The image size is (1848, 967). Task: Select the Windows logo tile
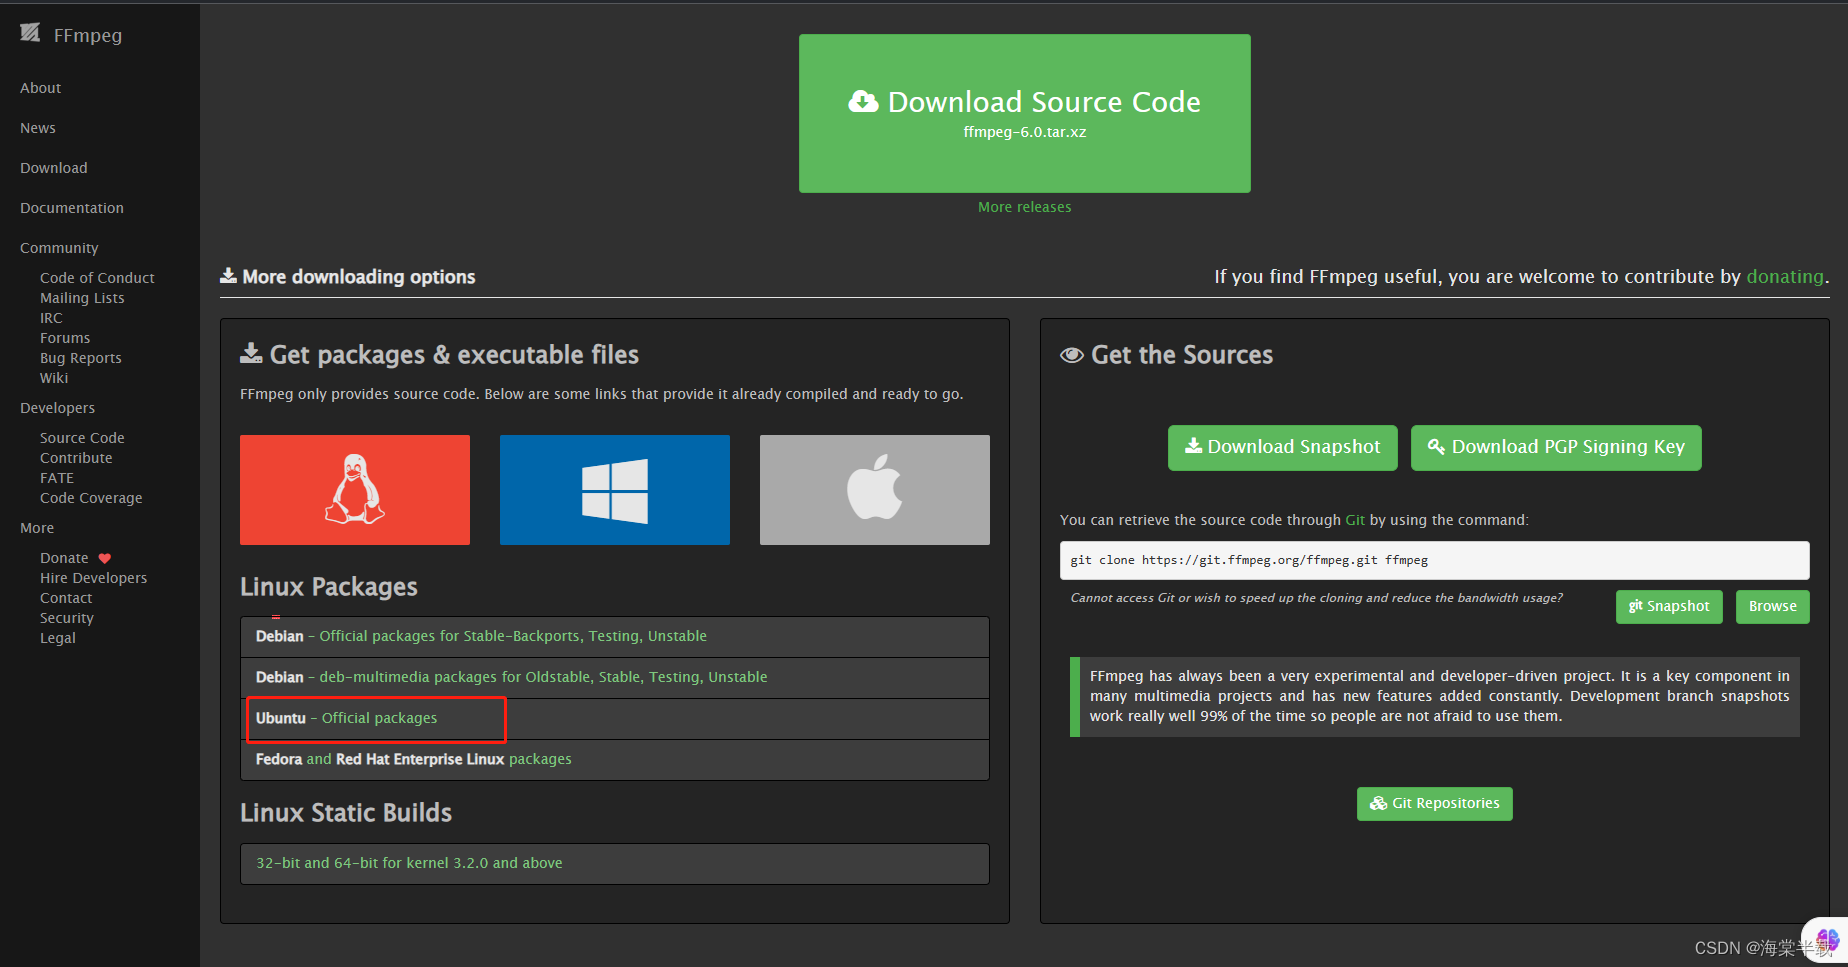click(x=615, y=490)
